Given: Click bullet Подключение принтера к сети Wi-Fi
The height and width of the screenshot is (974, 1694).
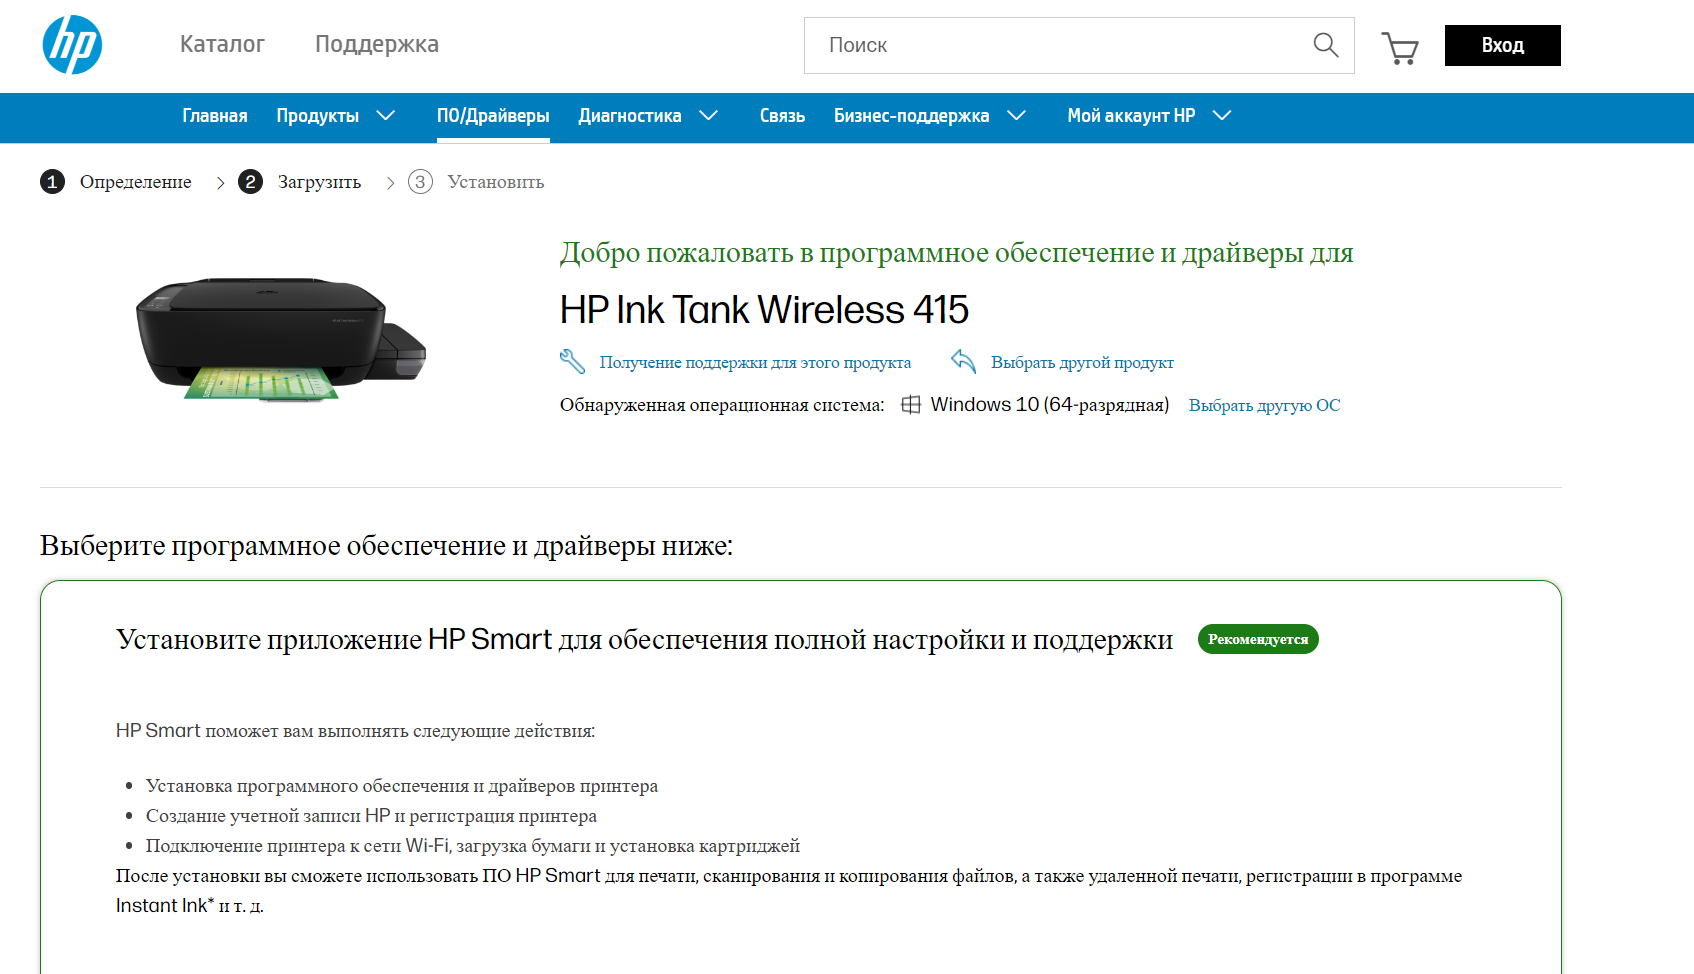Looking at the screenshot, I should 473,846.
